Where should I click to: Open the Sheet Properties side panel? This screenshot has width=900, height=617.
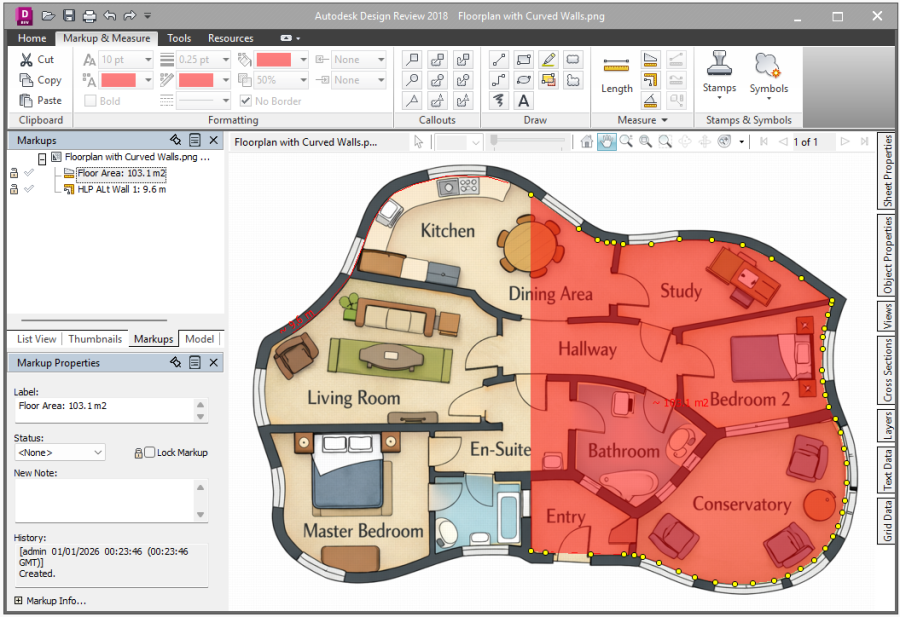coord(886,171)
